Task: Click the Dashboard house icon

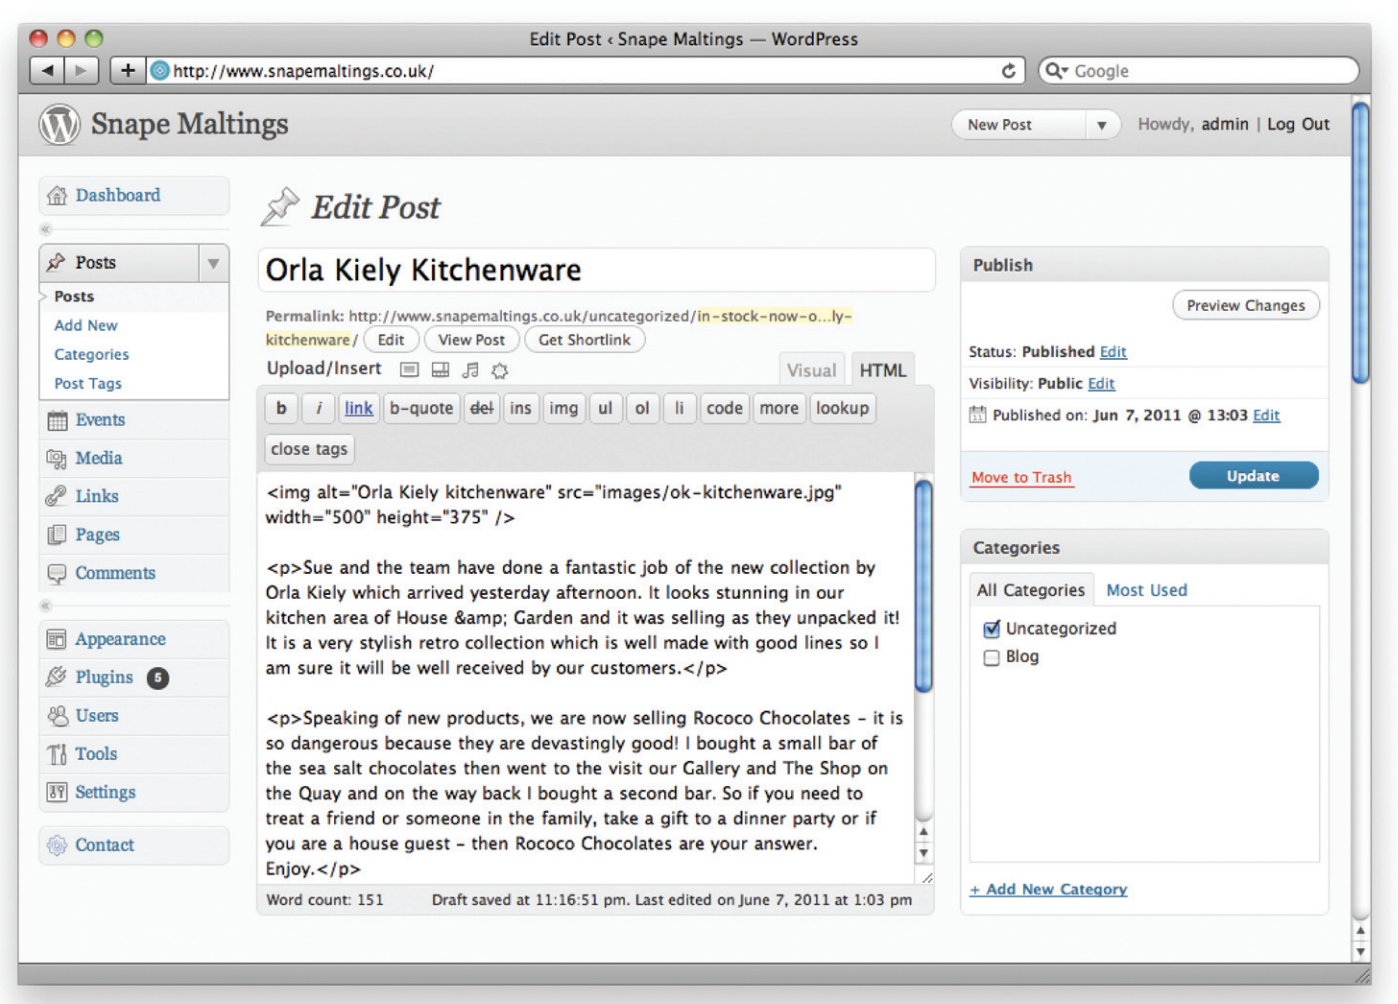Action: pyautogui.click(x=57, y=195)
